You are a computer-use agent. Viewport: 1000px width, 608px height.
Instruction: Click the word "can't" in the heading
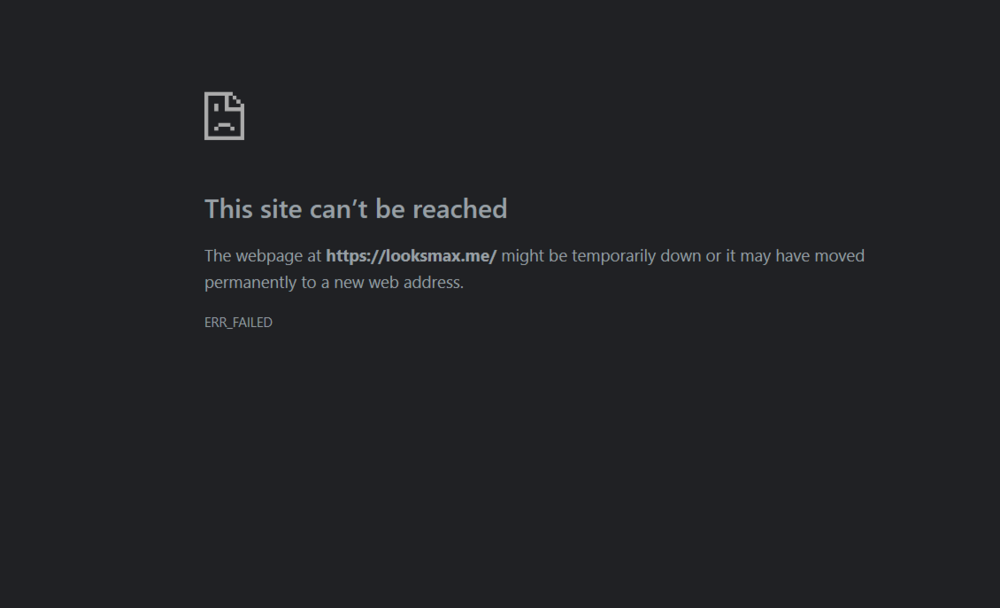coord(339,209)
